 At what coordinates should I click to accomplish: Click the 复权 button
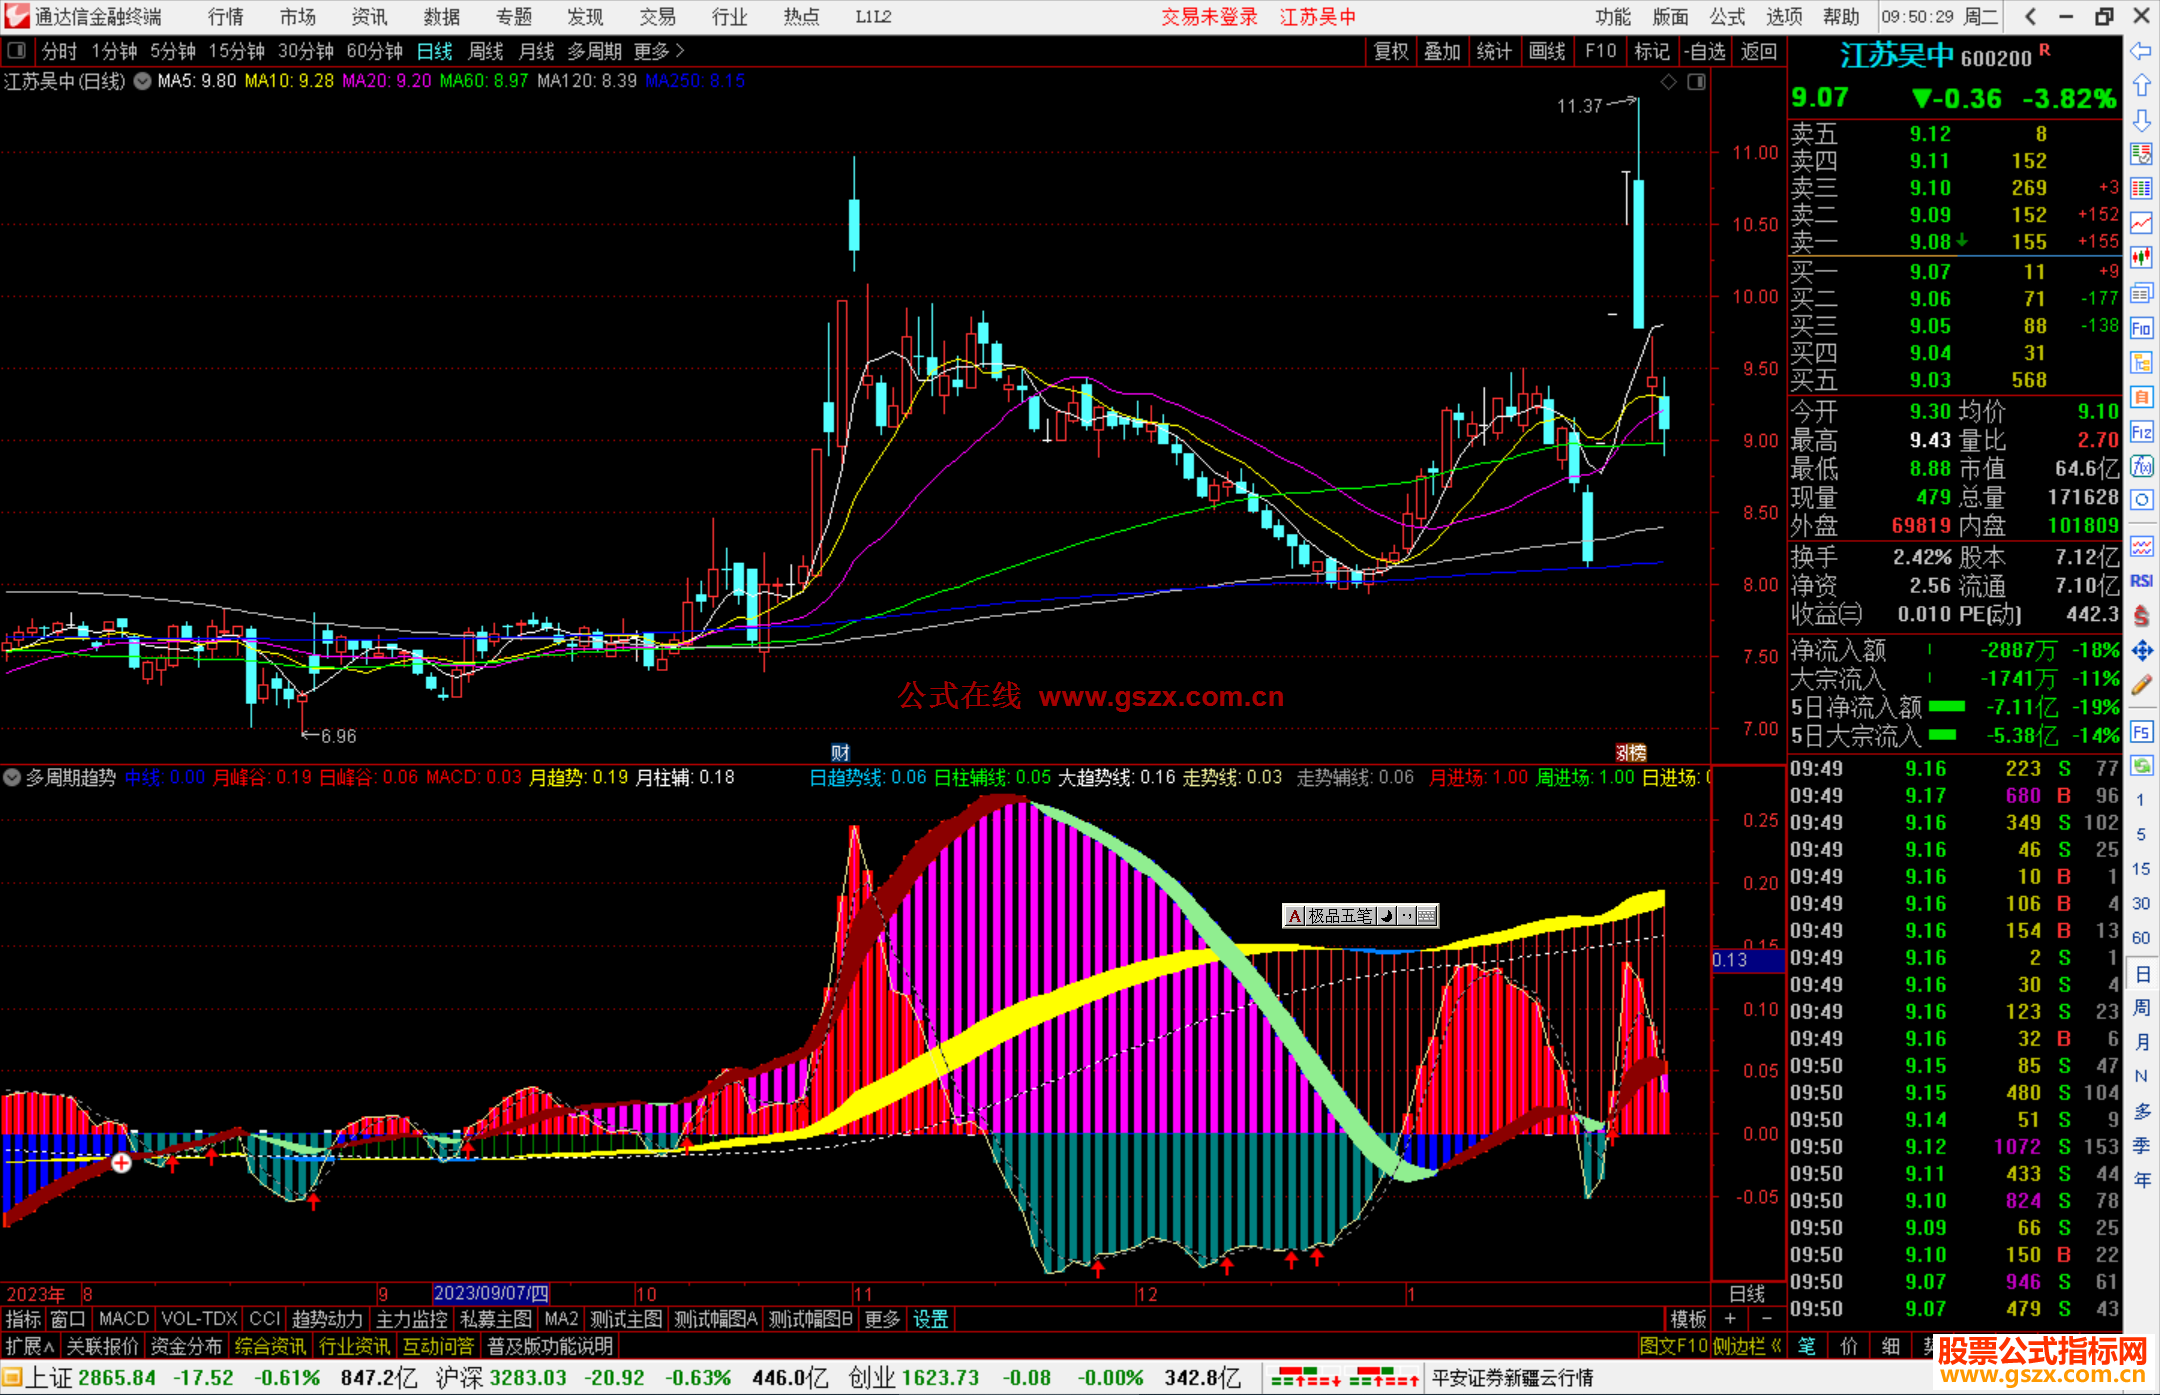point(1391,51)
